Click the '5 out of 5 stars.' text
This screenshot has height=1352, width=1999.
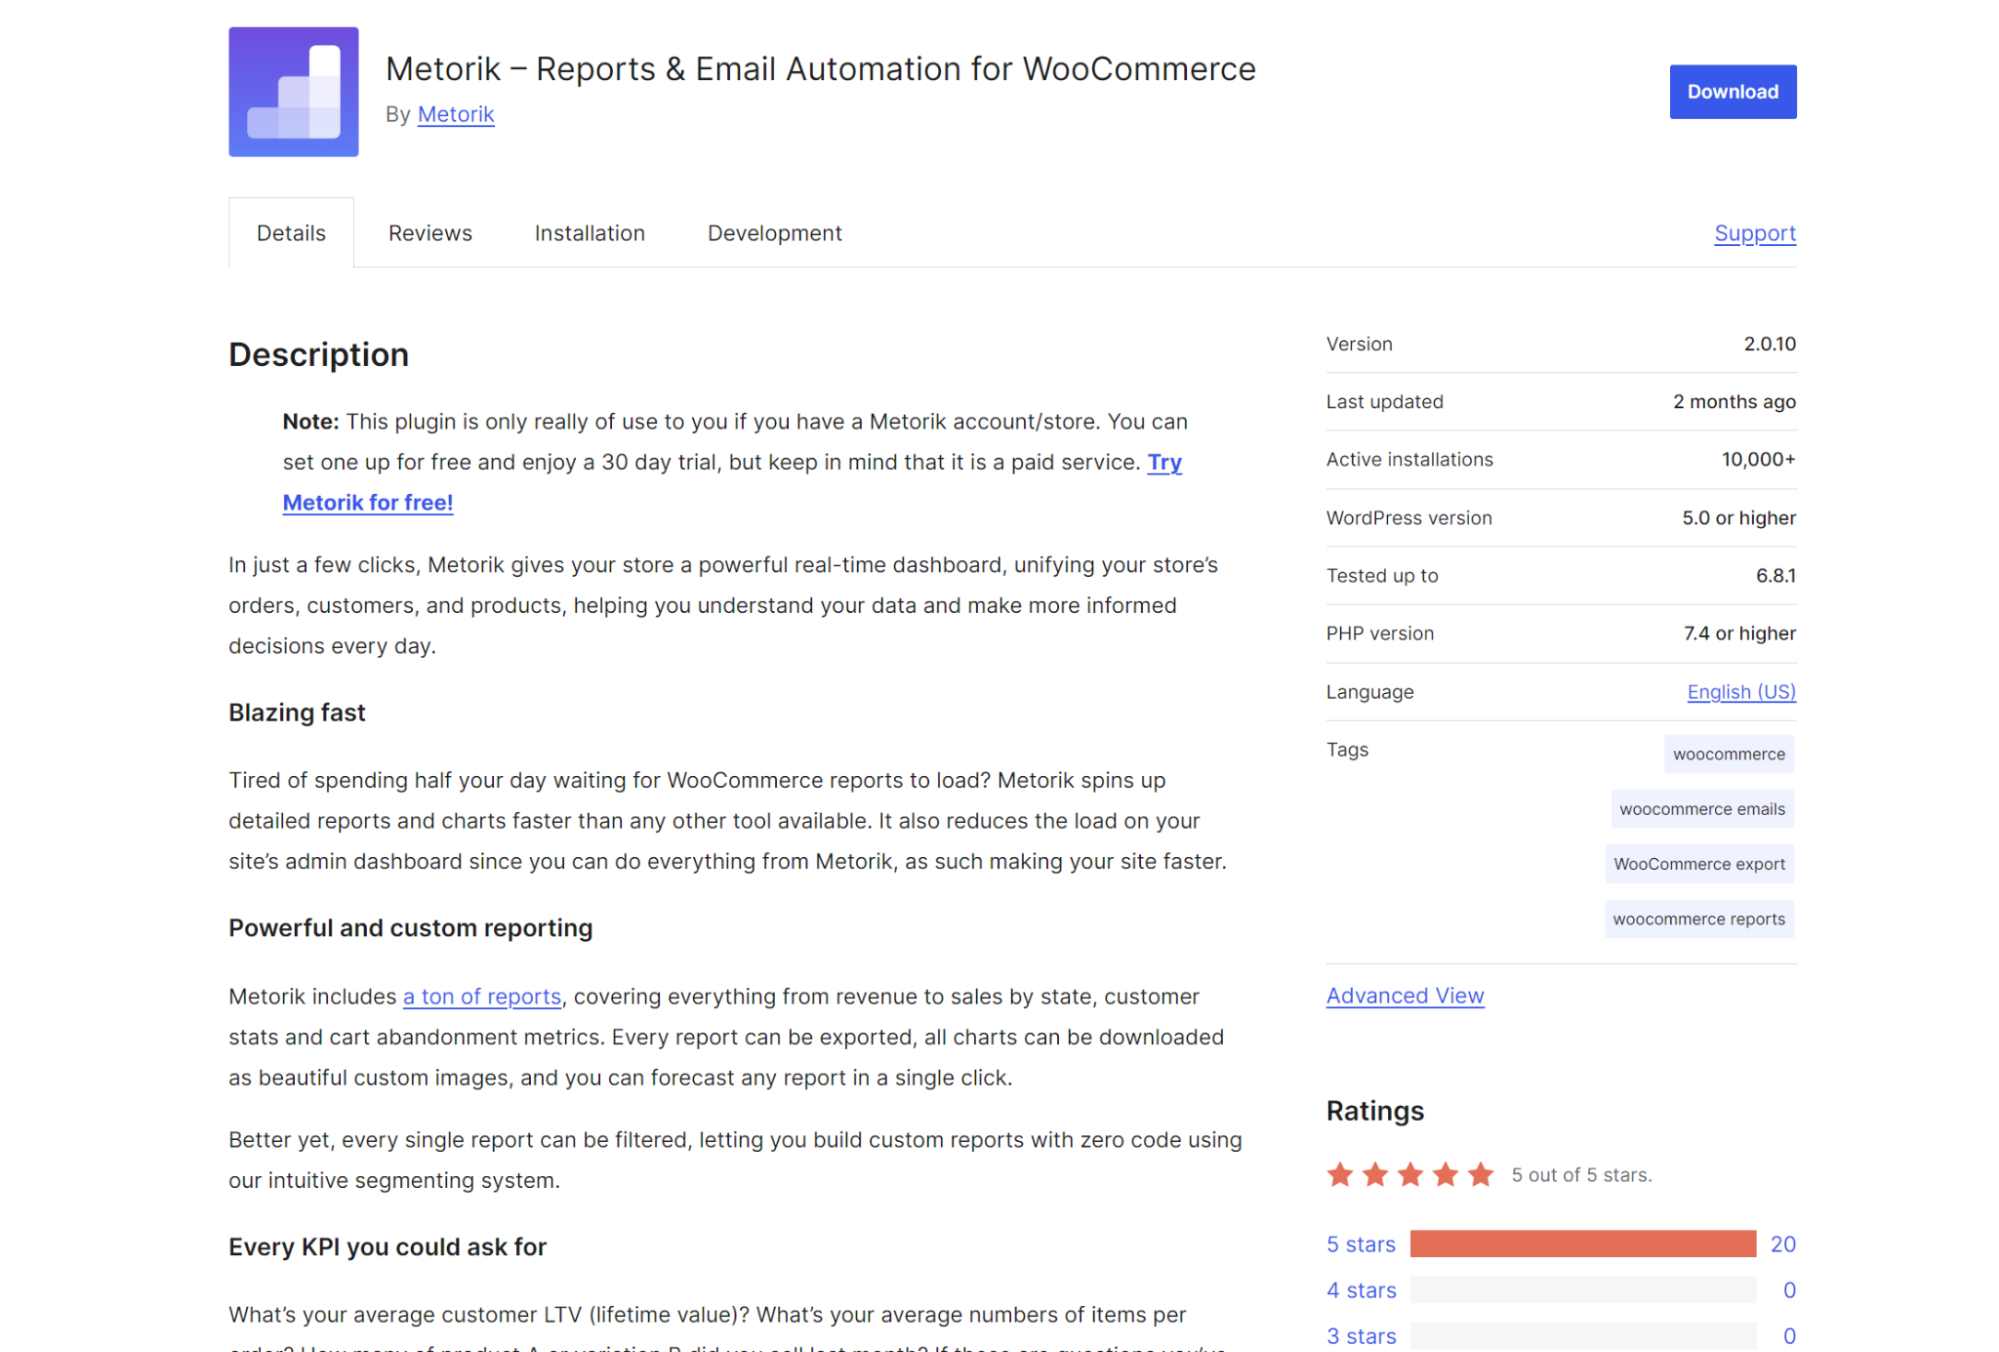coord(1581,1175)
